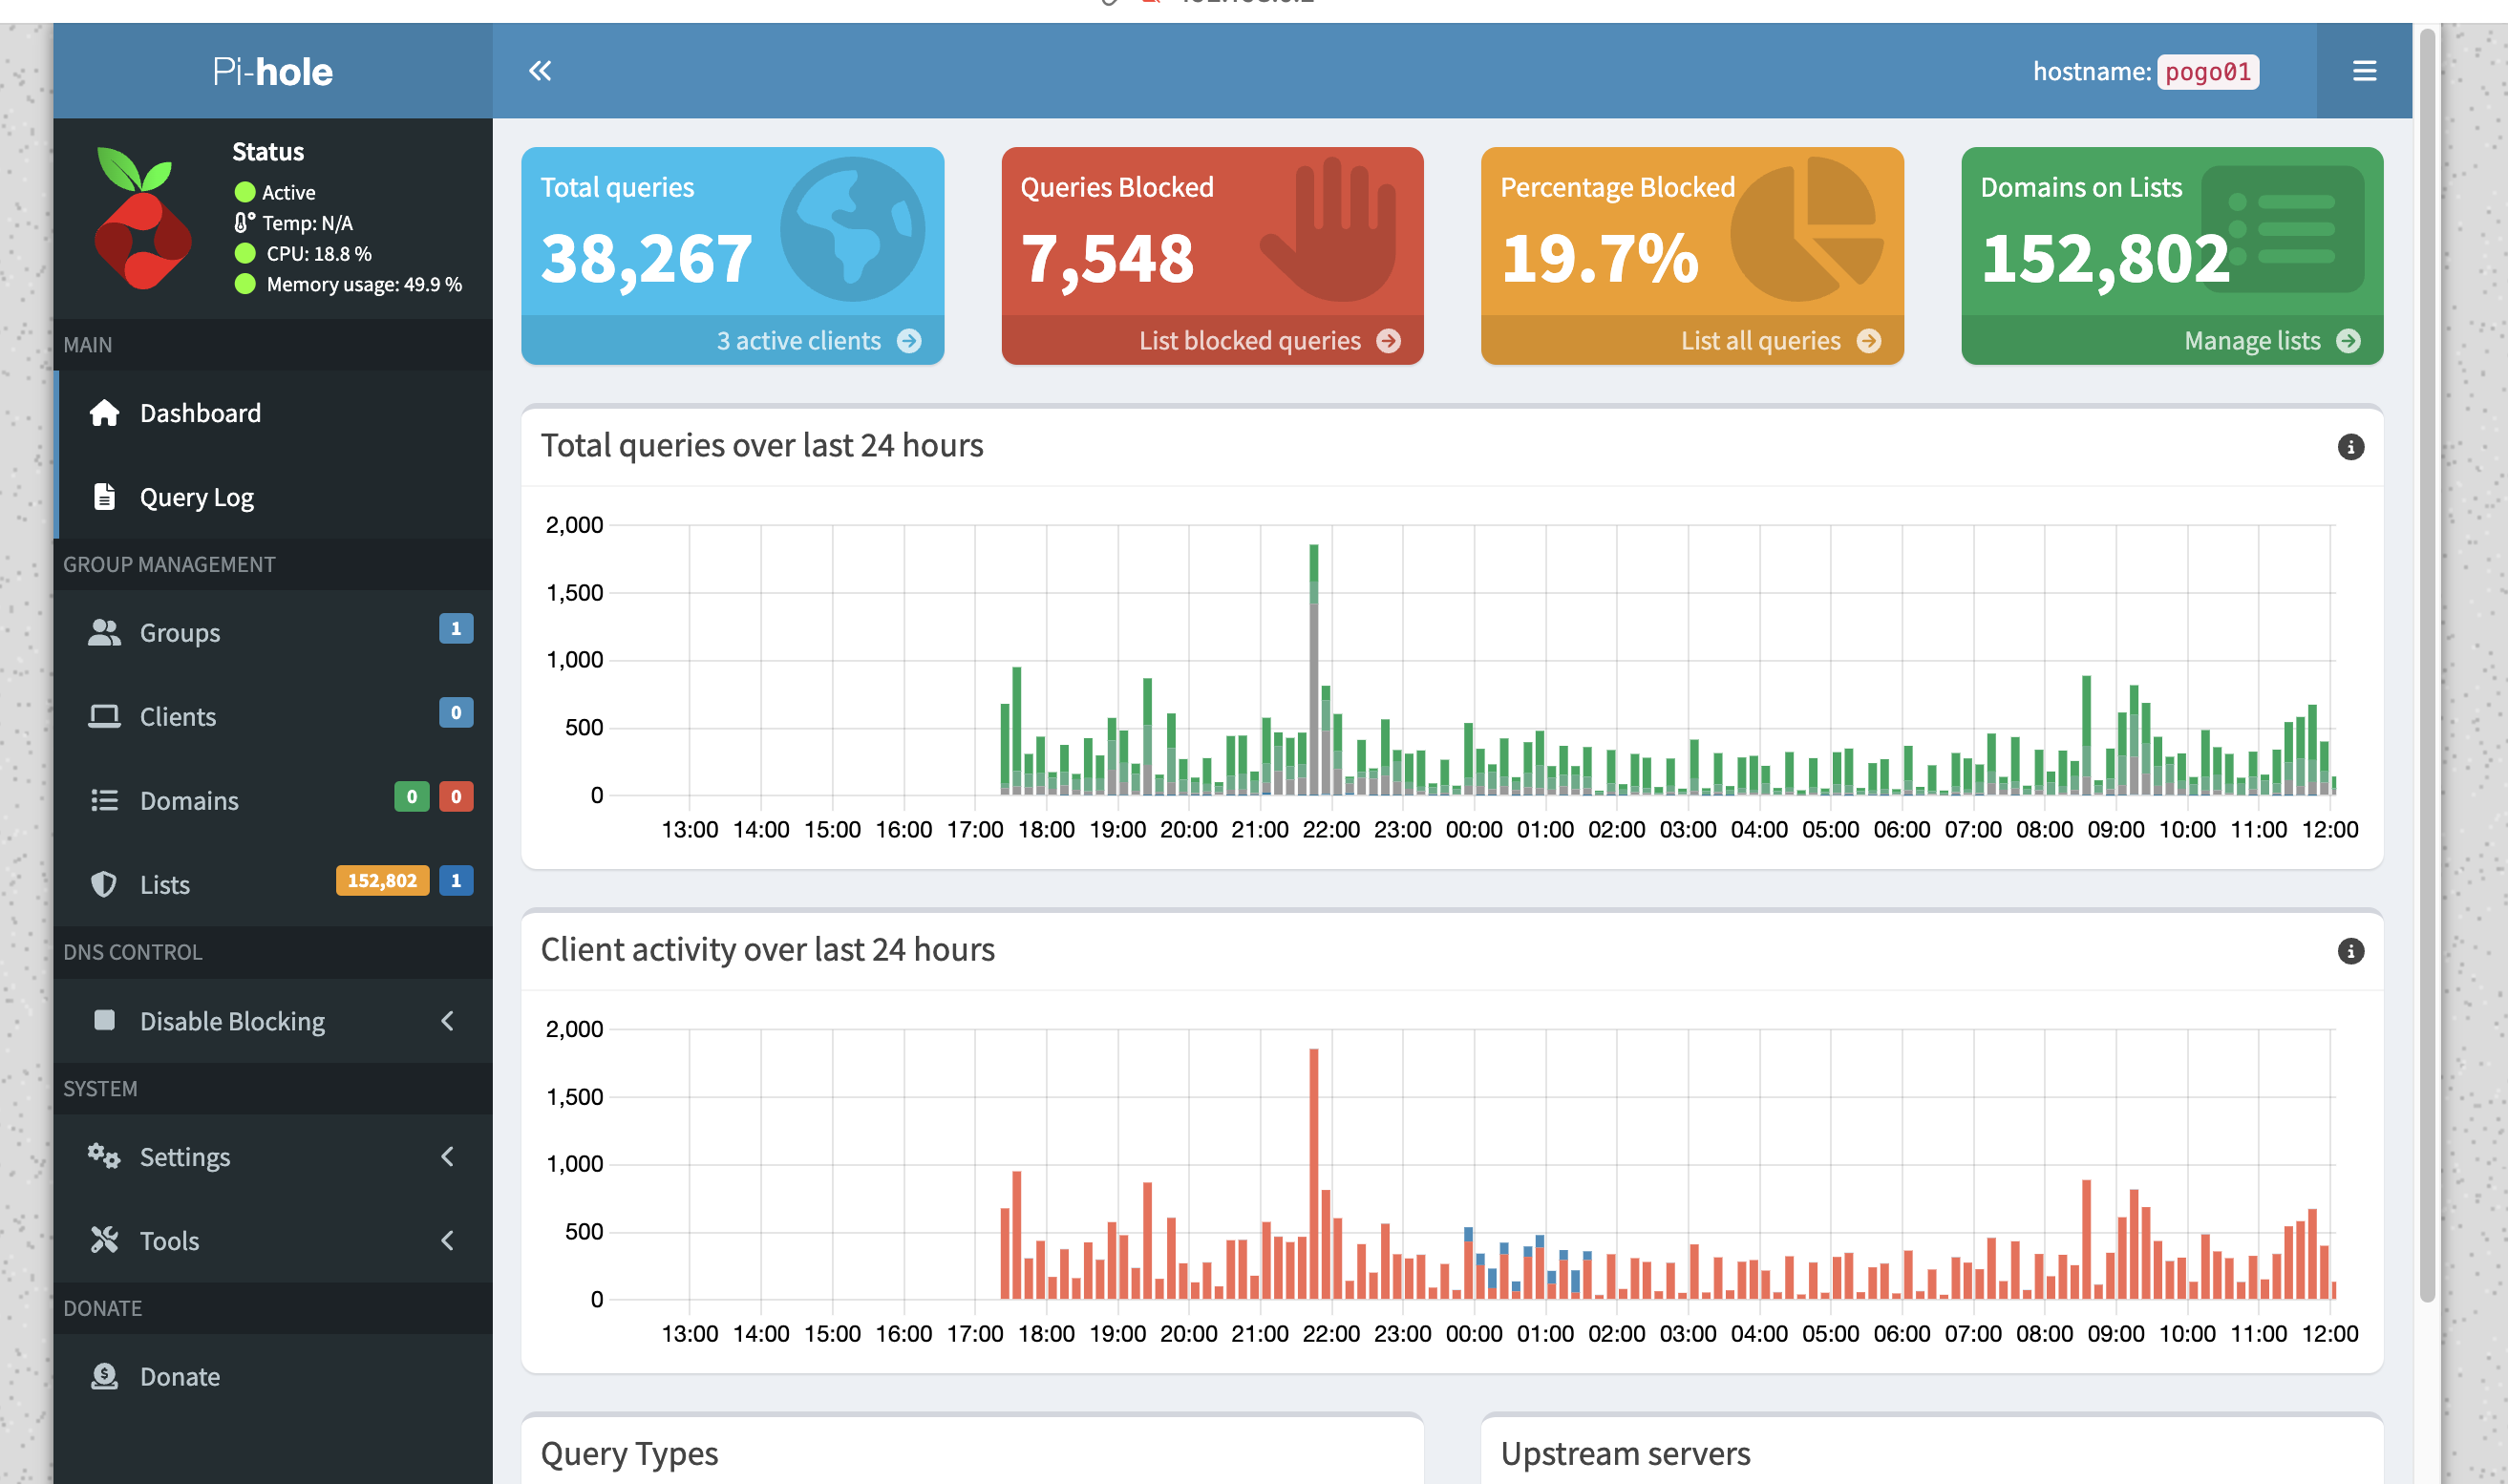Click 'List blocked queries' link
Viewport: 2508px width, 1484px height.
(x=1249, y=341)
